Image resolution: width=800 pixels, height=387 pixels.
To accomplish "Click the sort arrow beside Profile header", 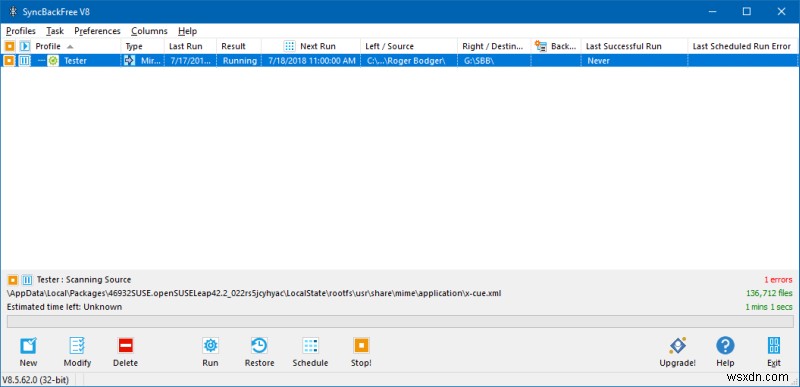I will pos(70,46).
